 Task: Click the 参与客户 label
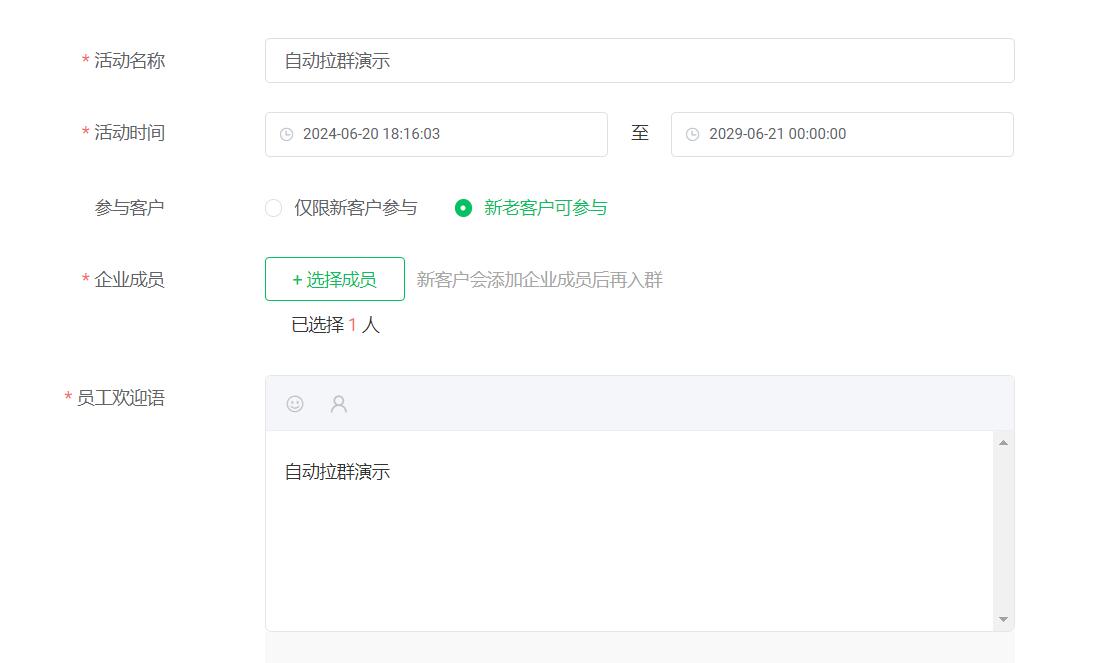tap(129, 207)
